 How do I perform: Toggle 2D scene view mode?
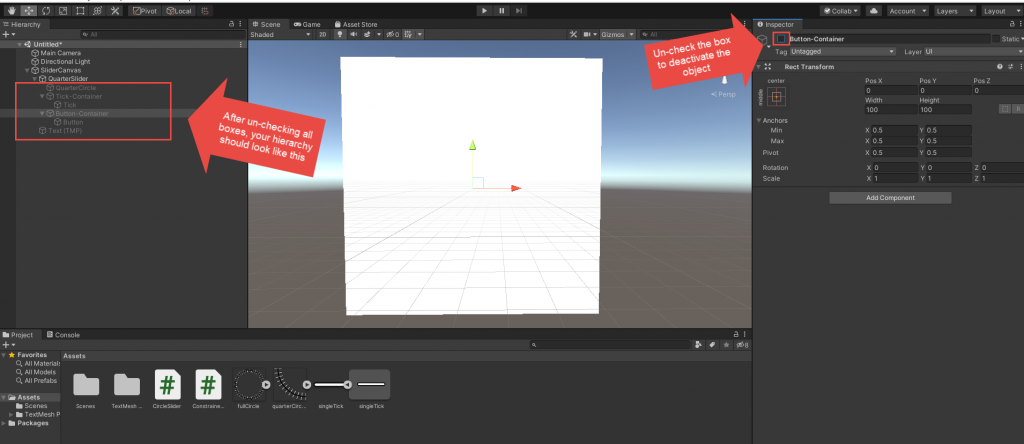(323, 35)
